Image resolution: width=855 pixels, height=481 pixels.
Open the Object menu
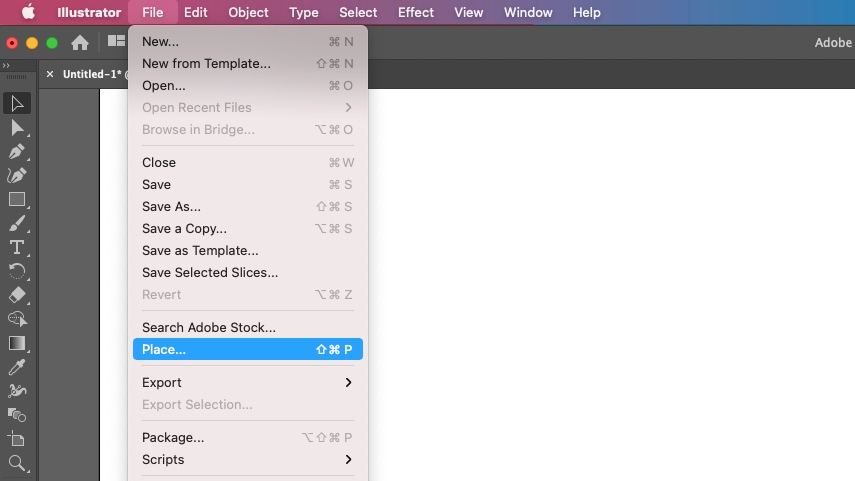(x=248, y=12)
